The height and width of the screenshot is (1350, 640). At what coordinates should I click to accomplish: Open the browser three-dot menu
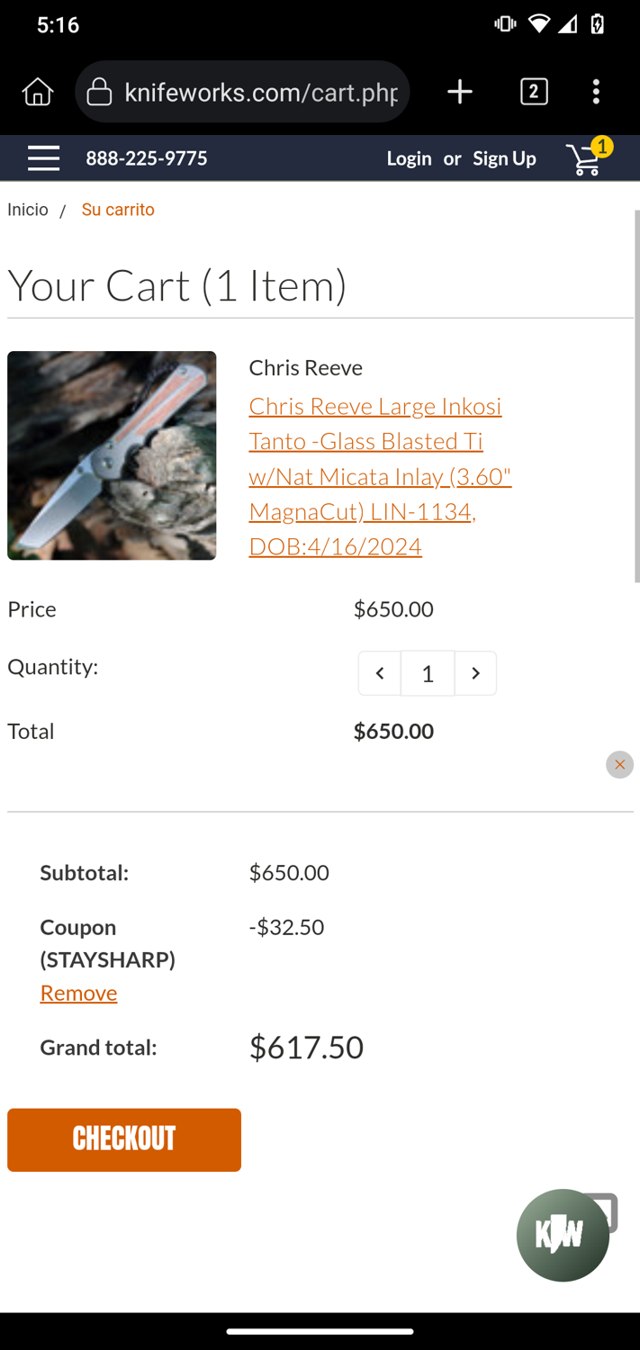(x=596, y=92)
